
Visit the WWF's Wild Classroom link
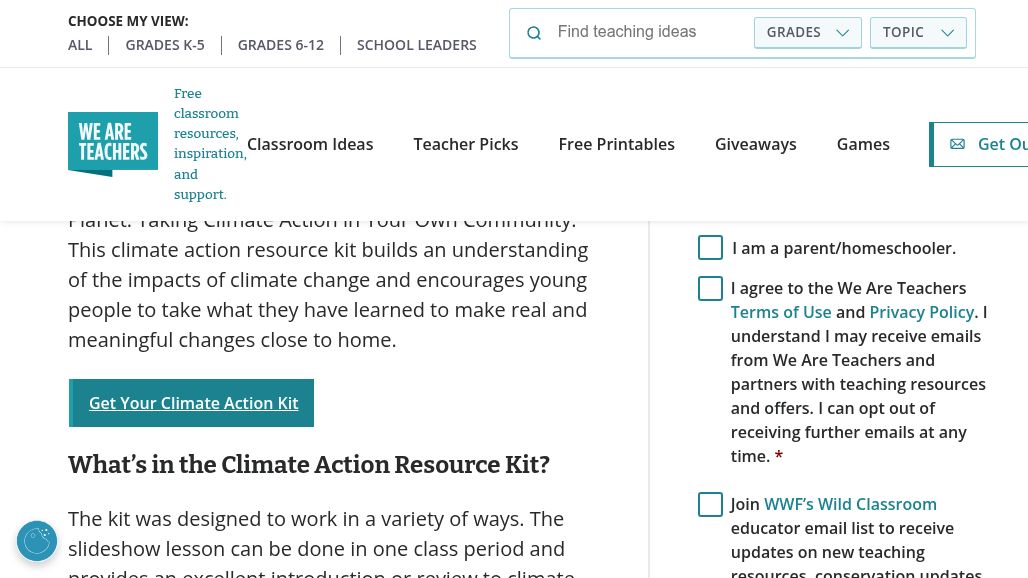[850, 504]
